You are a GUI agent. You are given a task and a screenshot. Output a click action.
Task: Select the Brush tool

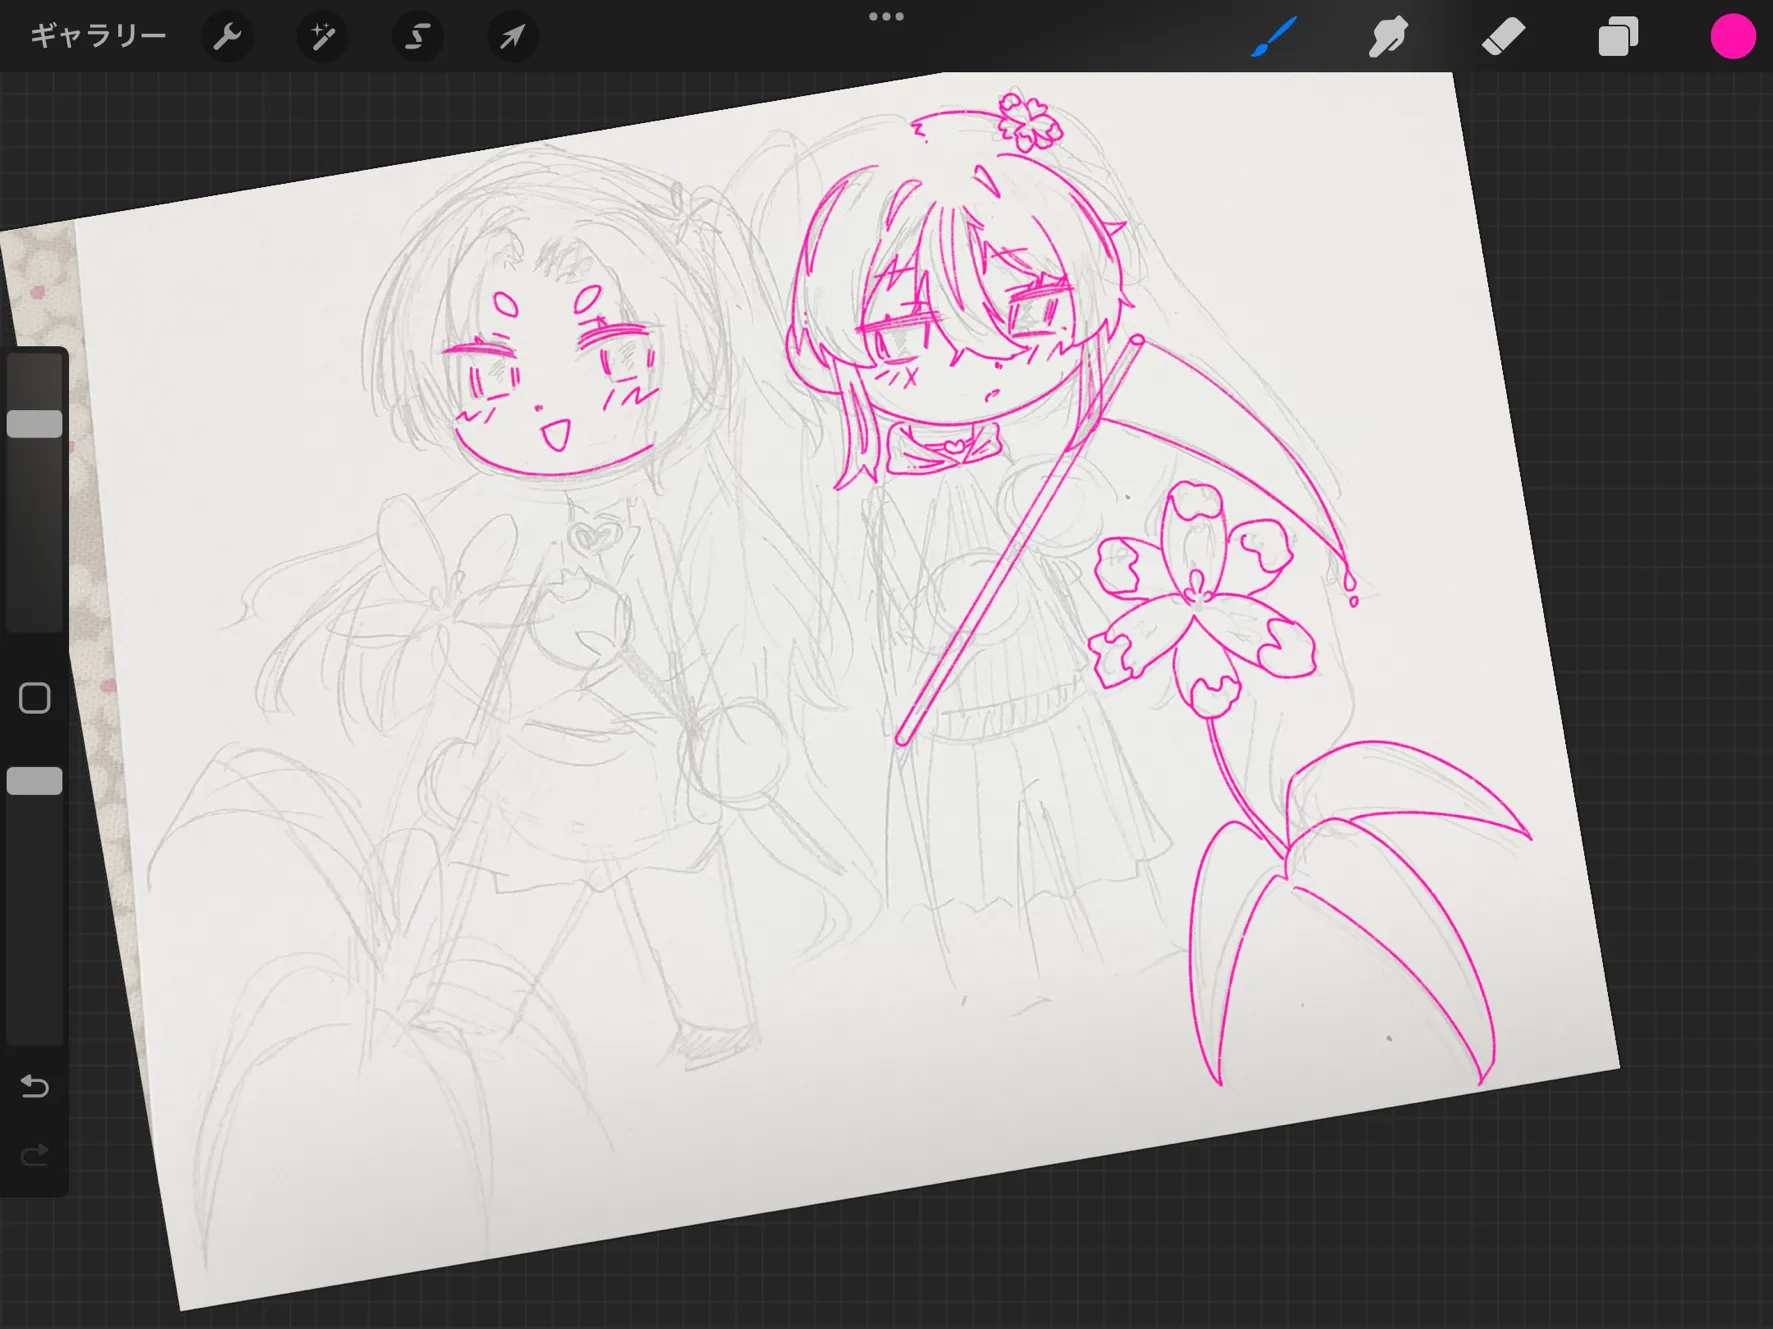pos(1274,37)
